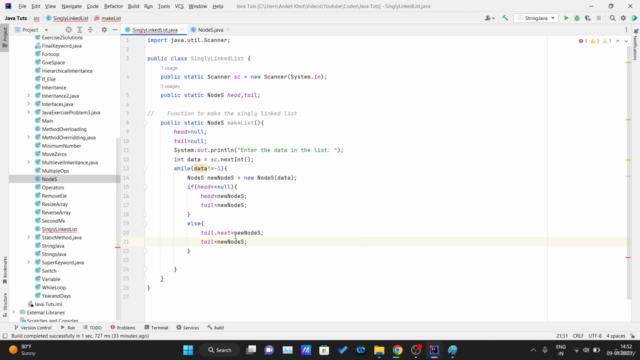Open the Terminal tool window

coord(156,328)
